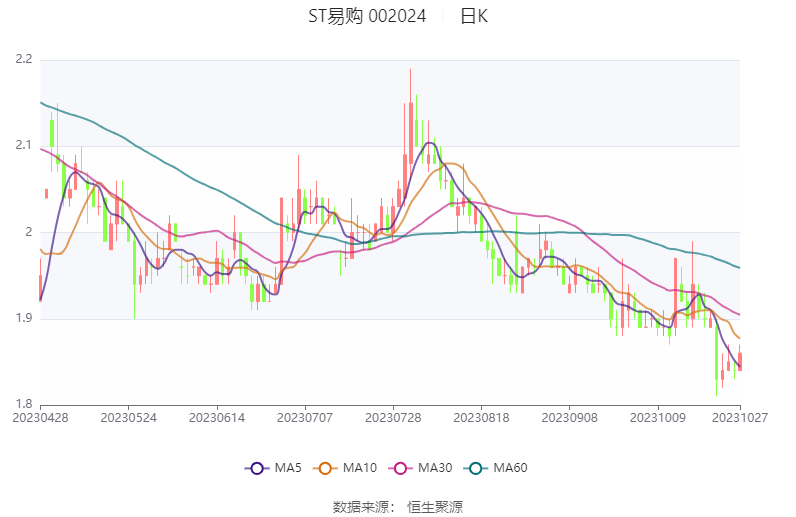
Task: Click the 数据来源 恒生聚源 source text
Action: [397, 506]
